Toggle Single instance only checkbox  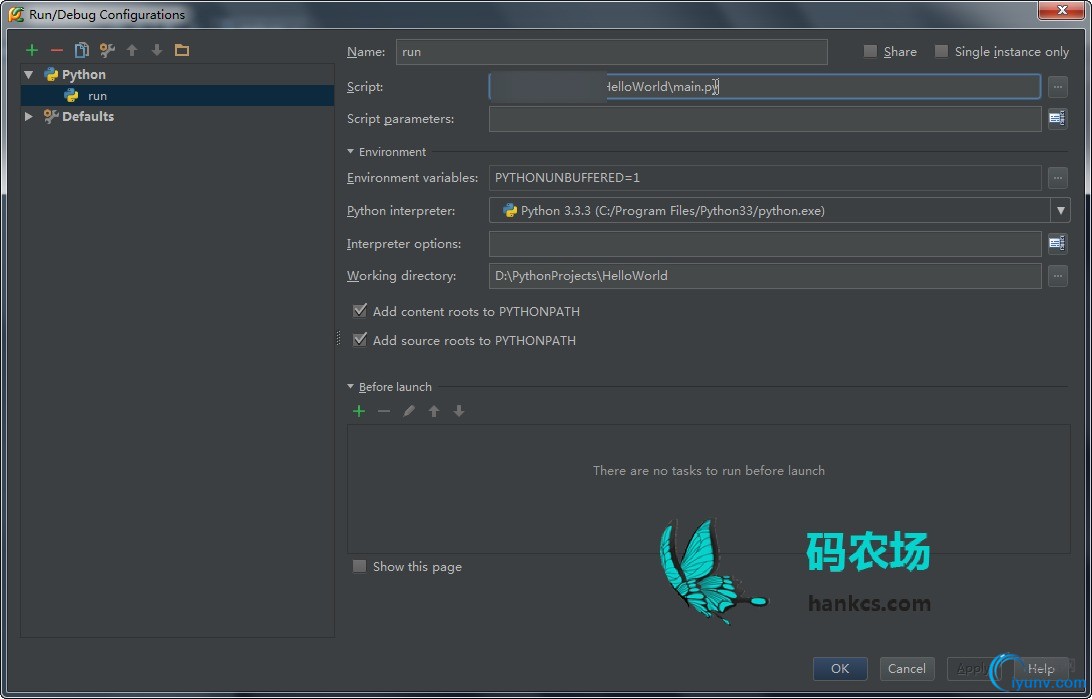(941, 51)
